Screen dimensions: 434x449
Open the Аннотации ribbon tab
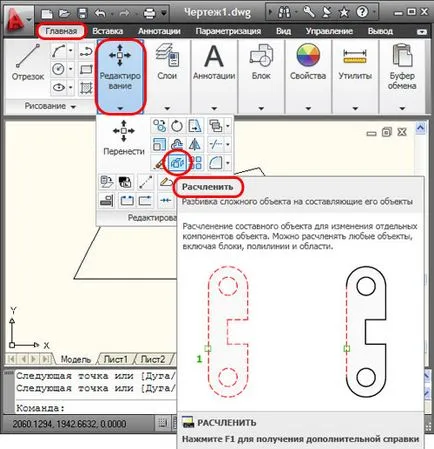pos(159,31)
